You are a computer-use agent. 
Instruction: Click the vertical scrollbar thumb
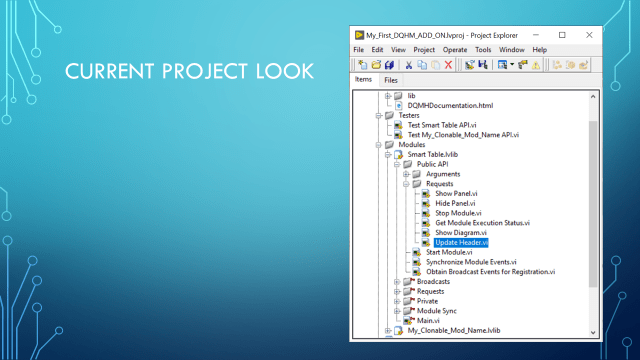(593, 204)
